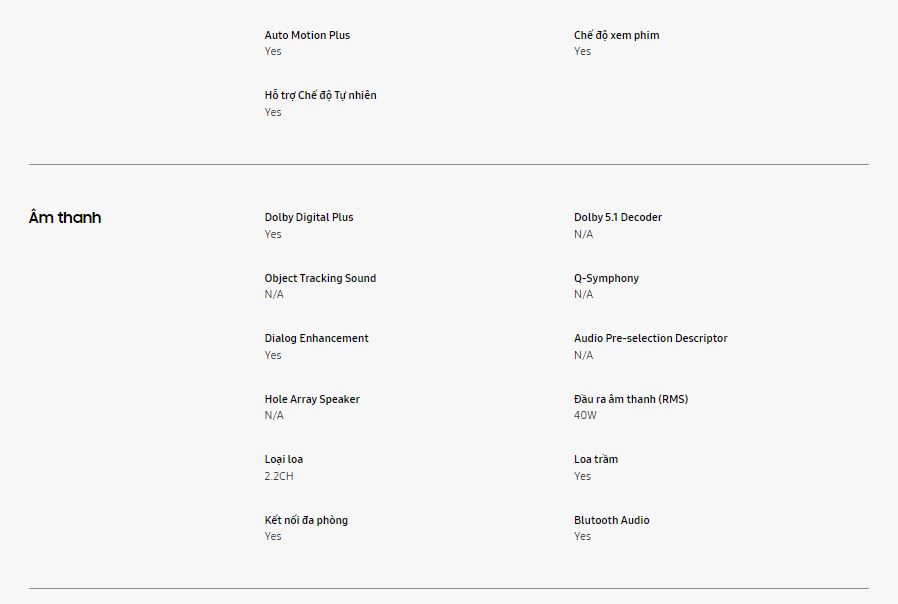898x604 pixels.
Task: Click the Kết nối đa phòng label
Action: pos(306,520)
